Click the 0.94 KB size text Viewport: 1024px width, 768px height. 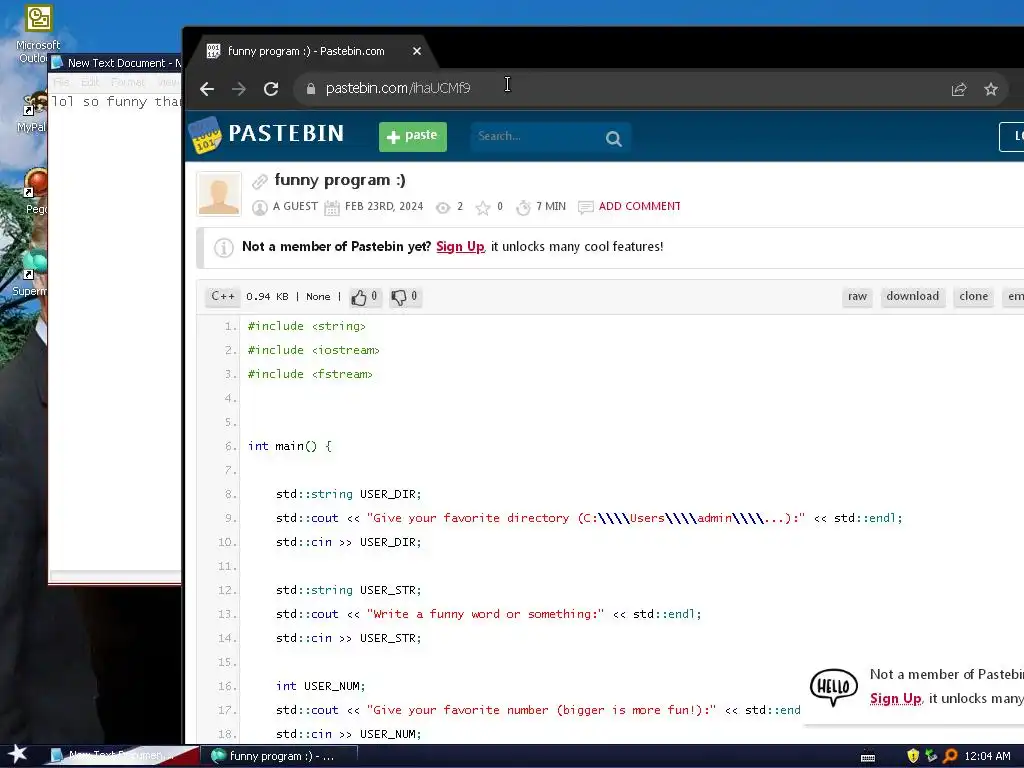(x=267, y=296)
